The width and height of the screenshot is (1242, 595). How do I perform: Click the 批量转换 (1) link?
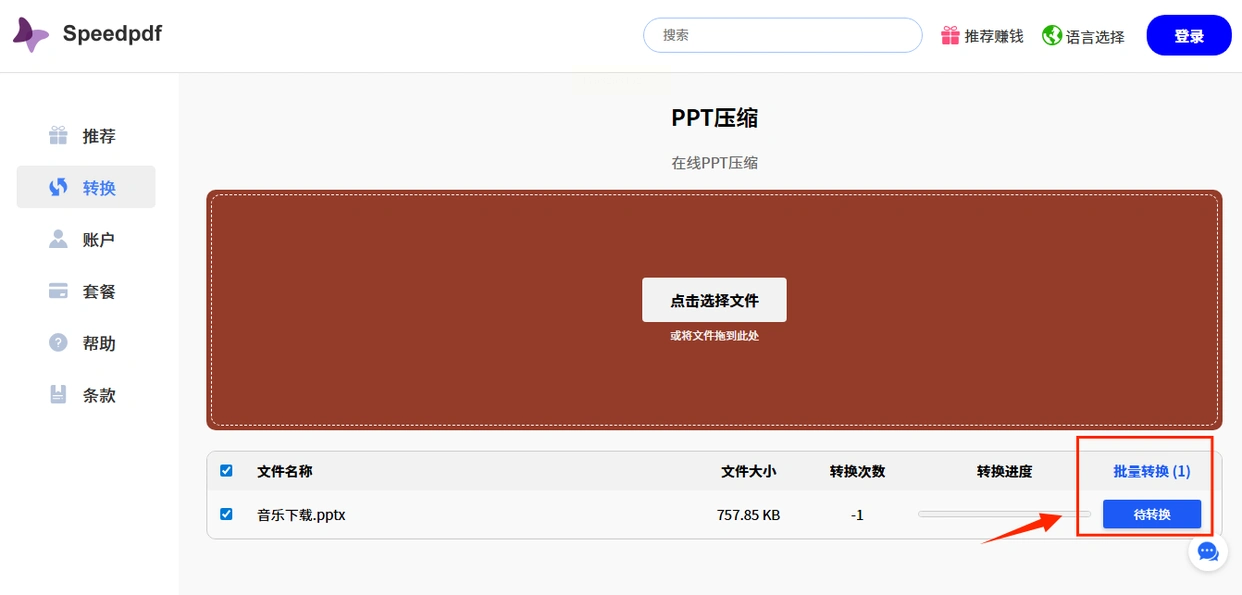click(1151, 471)
